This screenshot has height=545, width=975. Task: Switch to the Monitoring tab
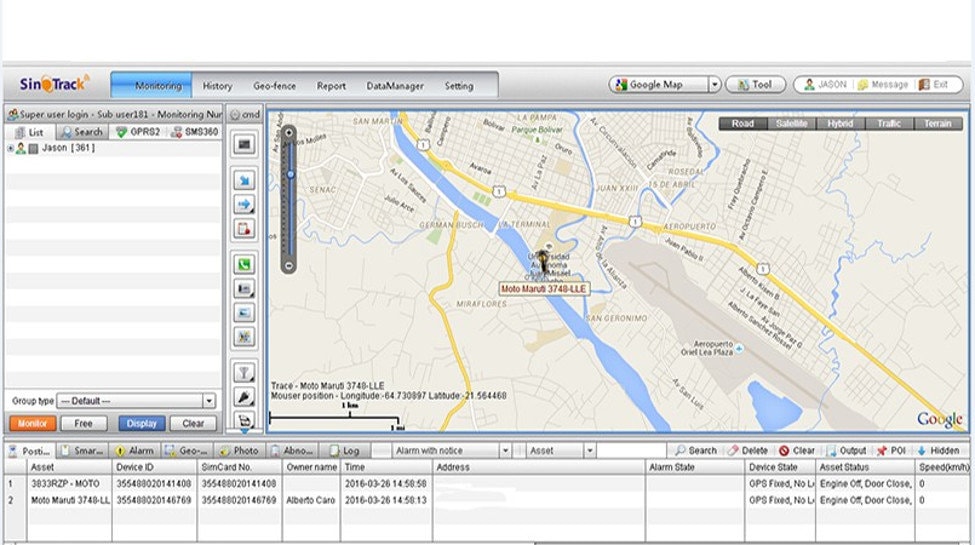click(152, 85)
